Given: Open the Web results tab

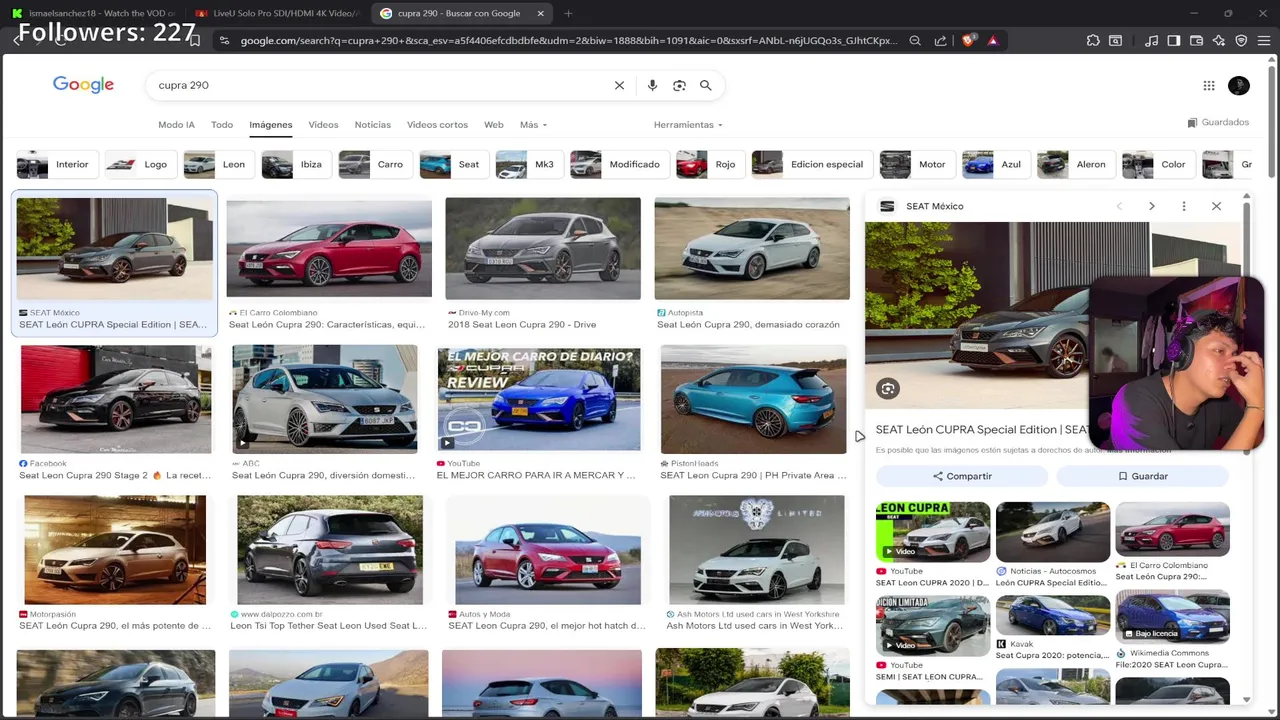Looking at the screenshot, I should click(494, 125).
